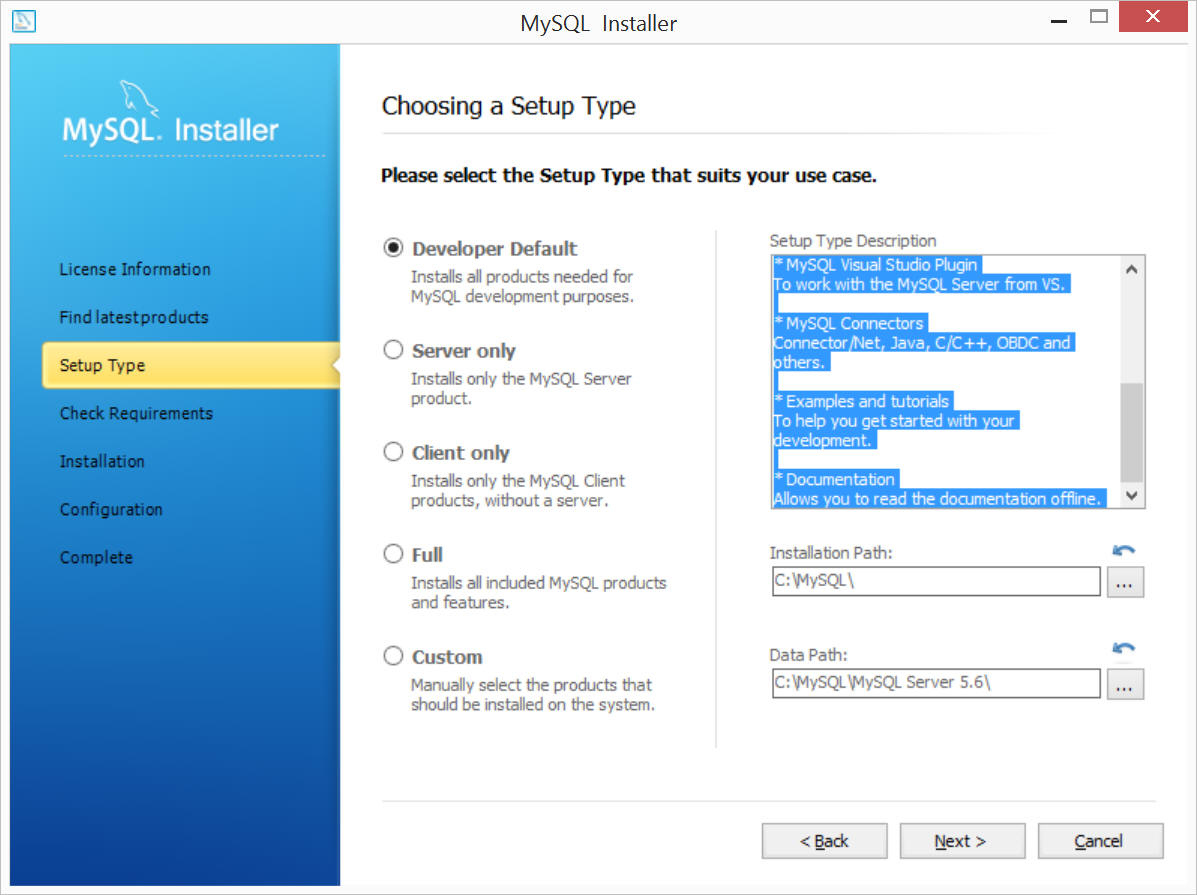Open the Check Requirements step
Viewport: 1197px width, 895px height.
[137, 413]
